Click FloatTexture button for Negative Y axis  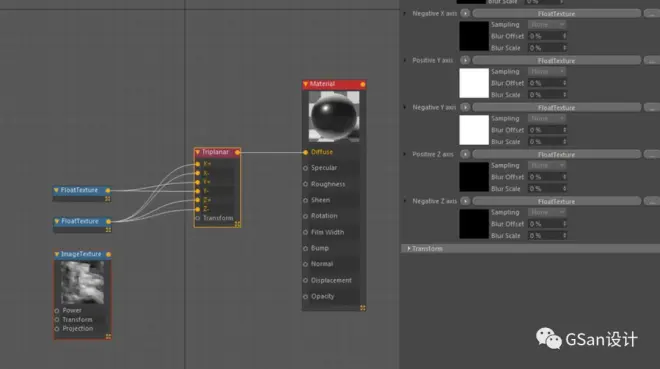coord(556,108)
